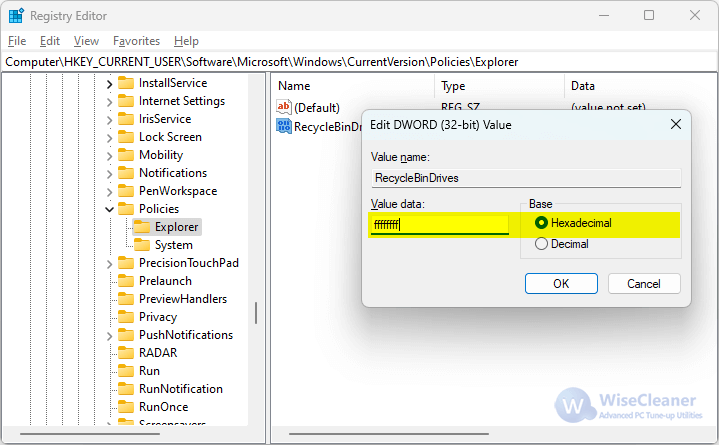Screen dimensions: 719x445
Task: Select the IrisService folder icon
Action: pos(126,119)
